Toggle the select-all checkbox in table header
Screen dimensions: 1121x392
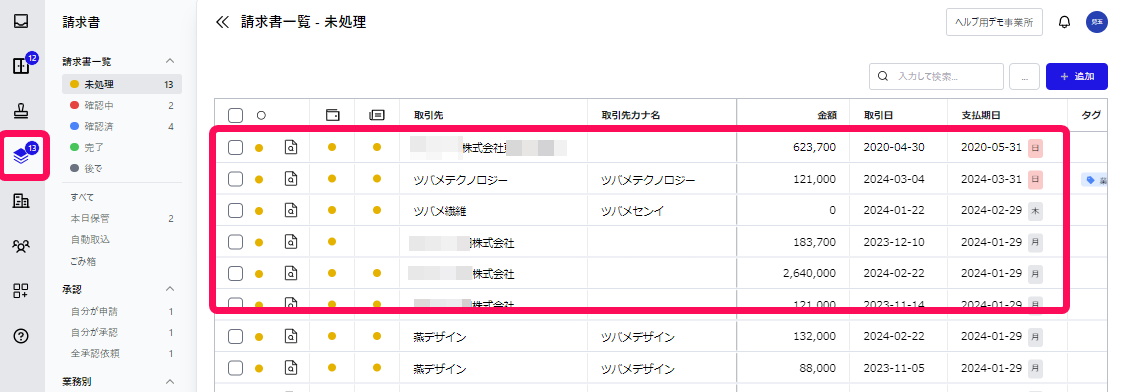pyautogui.click(x=236, y=115)
